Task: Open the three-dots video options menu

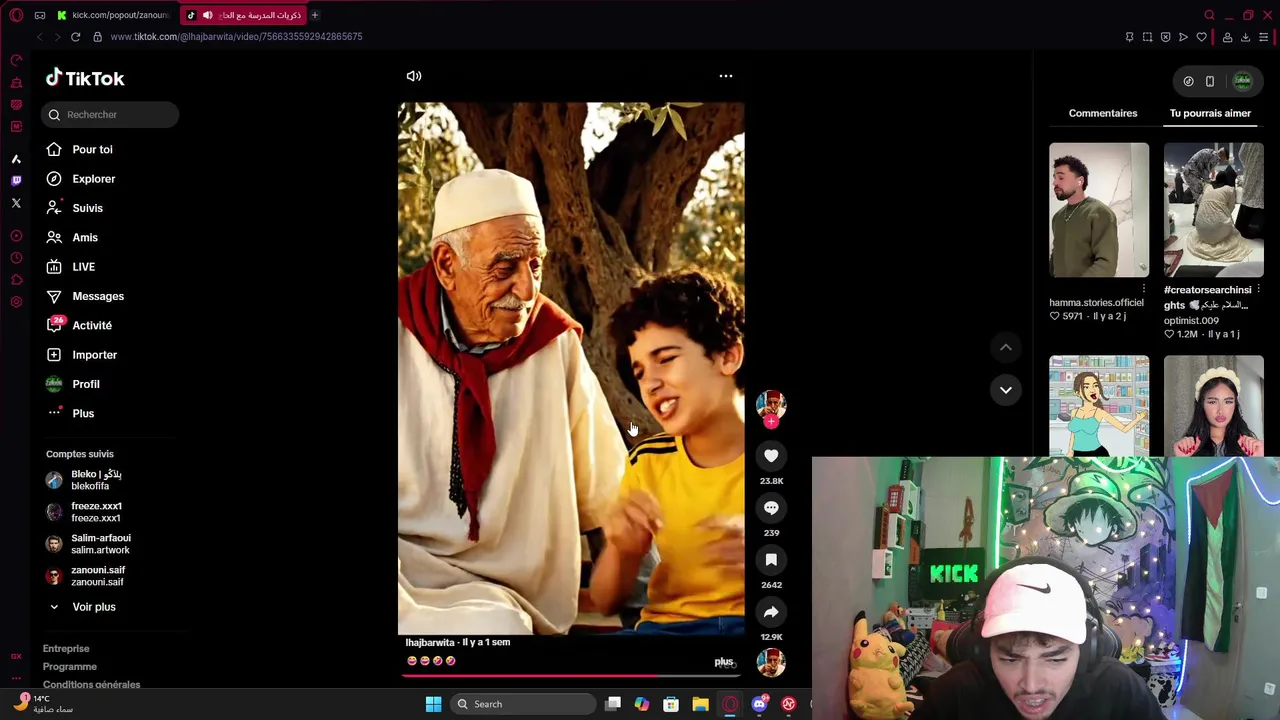Action: coord(726,76)
